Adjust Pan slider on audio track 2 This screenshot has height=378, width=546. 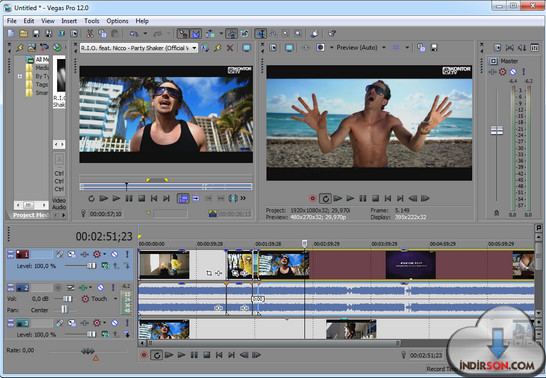coord(64,309)
